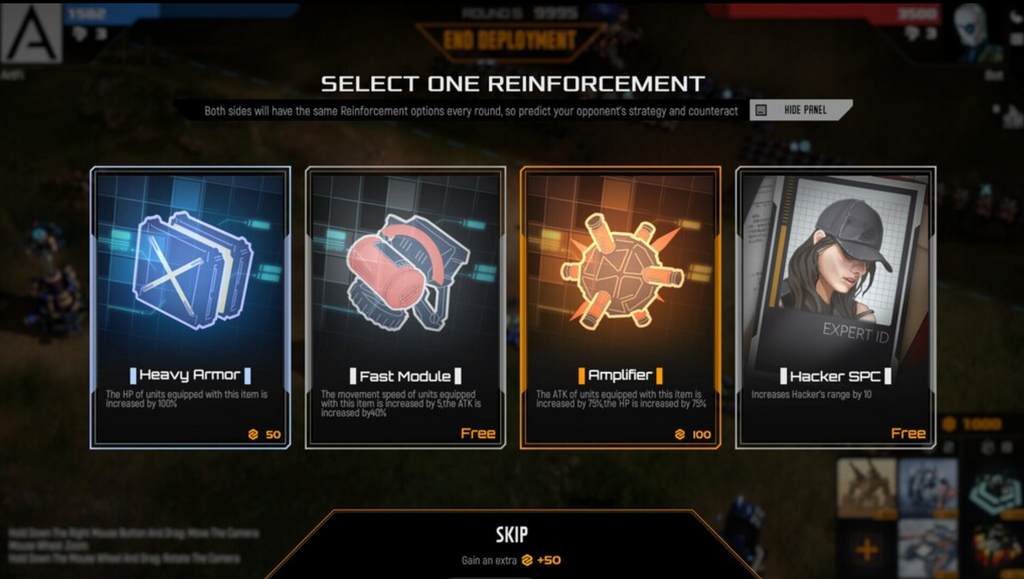Skip reinforcement to gain extra 50
1024x579 pixels.
(511, 545)
